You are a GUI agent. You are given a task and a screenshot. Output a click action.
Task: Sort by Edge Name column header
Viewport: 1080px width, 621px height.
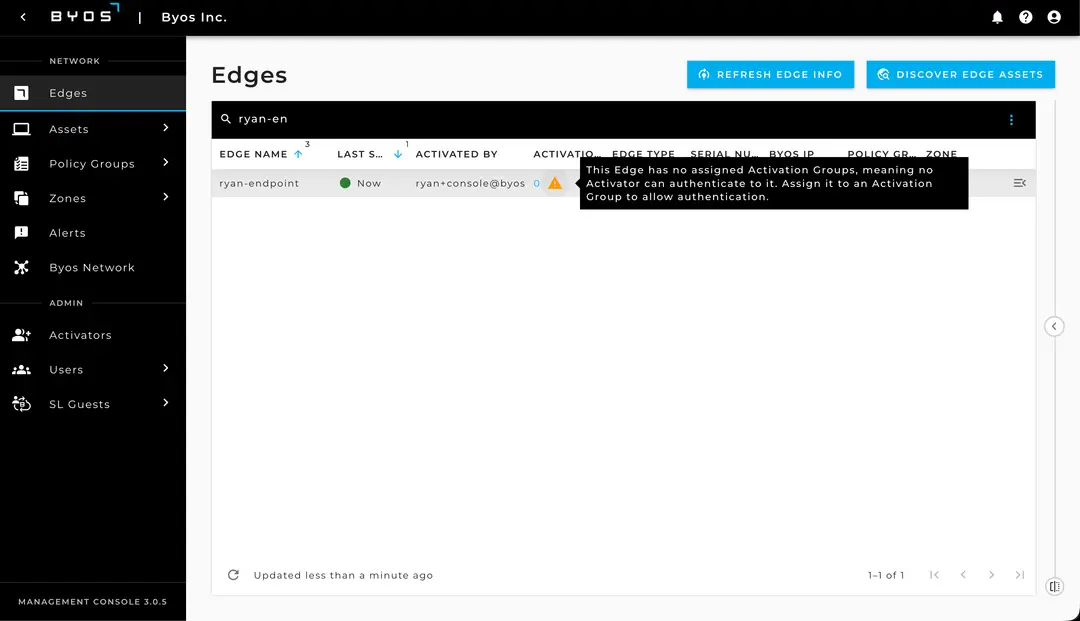click(253, 154)
